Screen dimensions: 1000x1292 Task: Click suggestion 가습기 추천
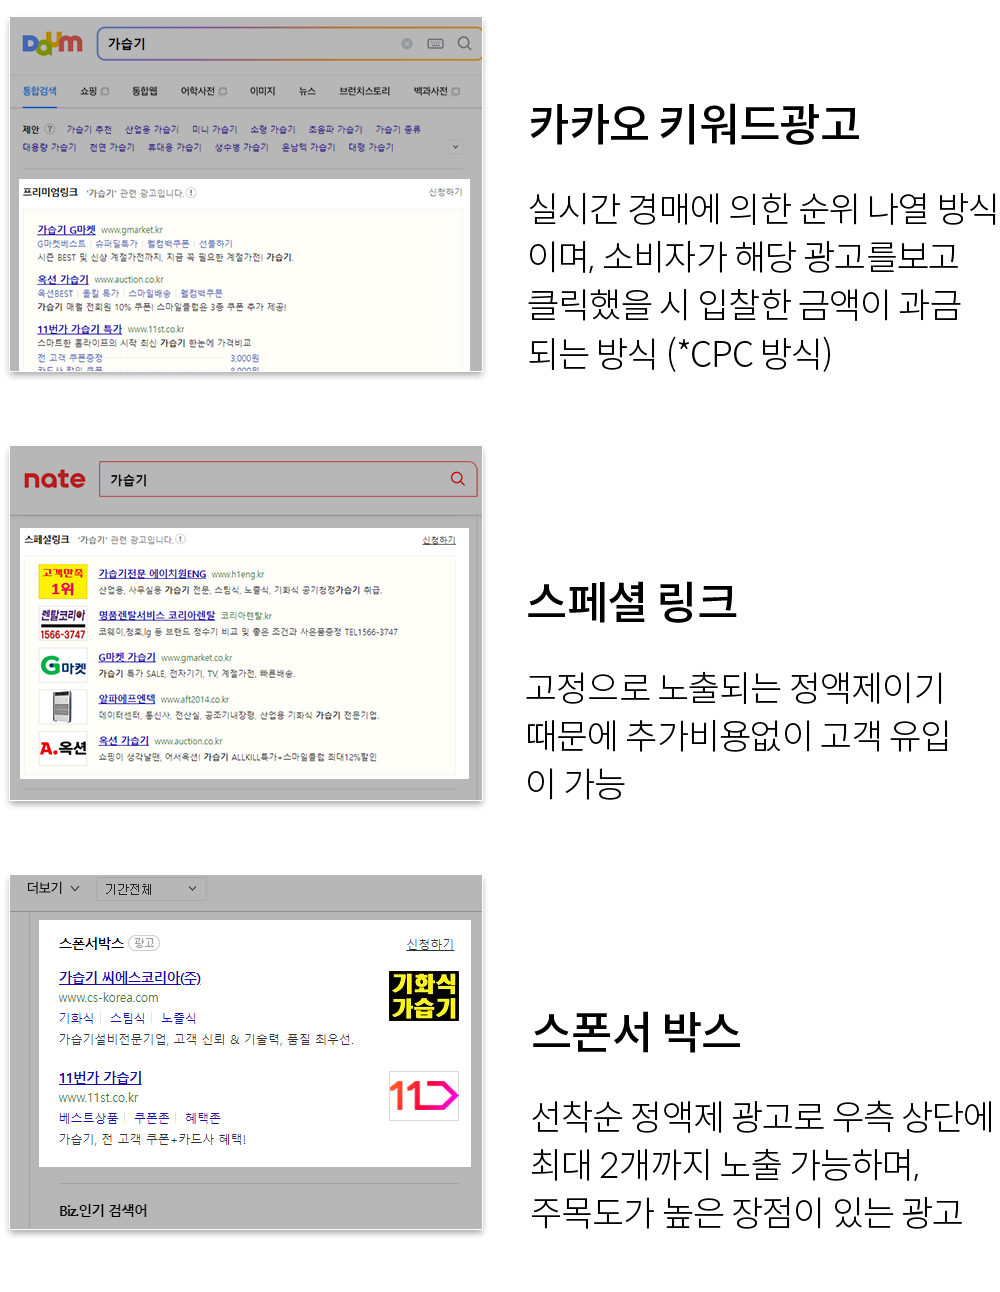[89, 129]
